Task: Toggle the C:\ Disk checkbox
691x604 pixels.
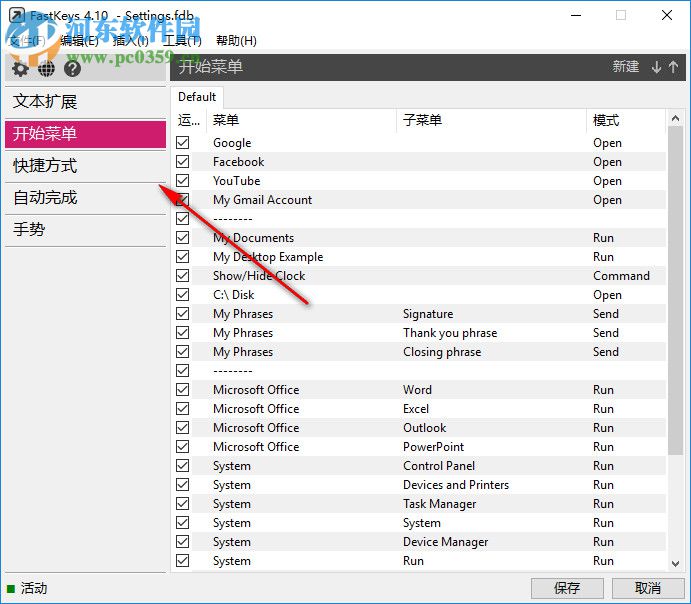Action: click(x=182, y=295)
